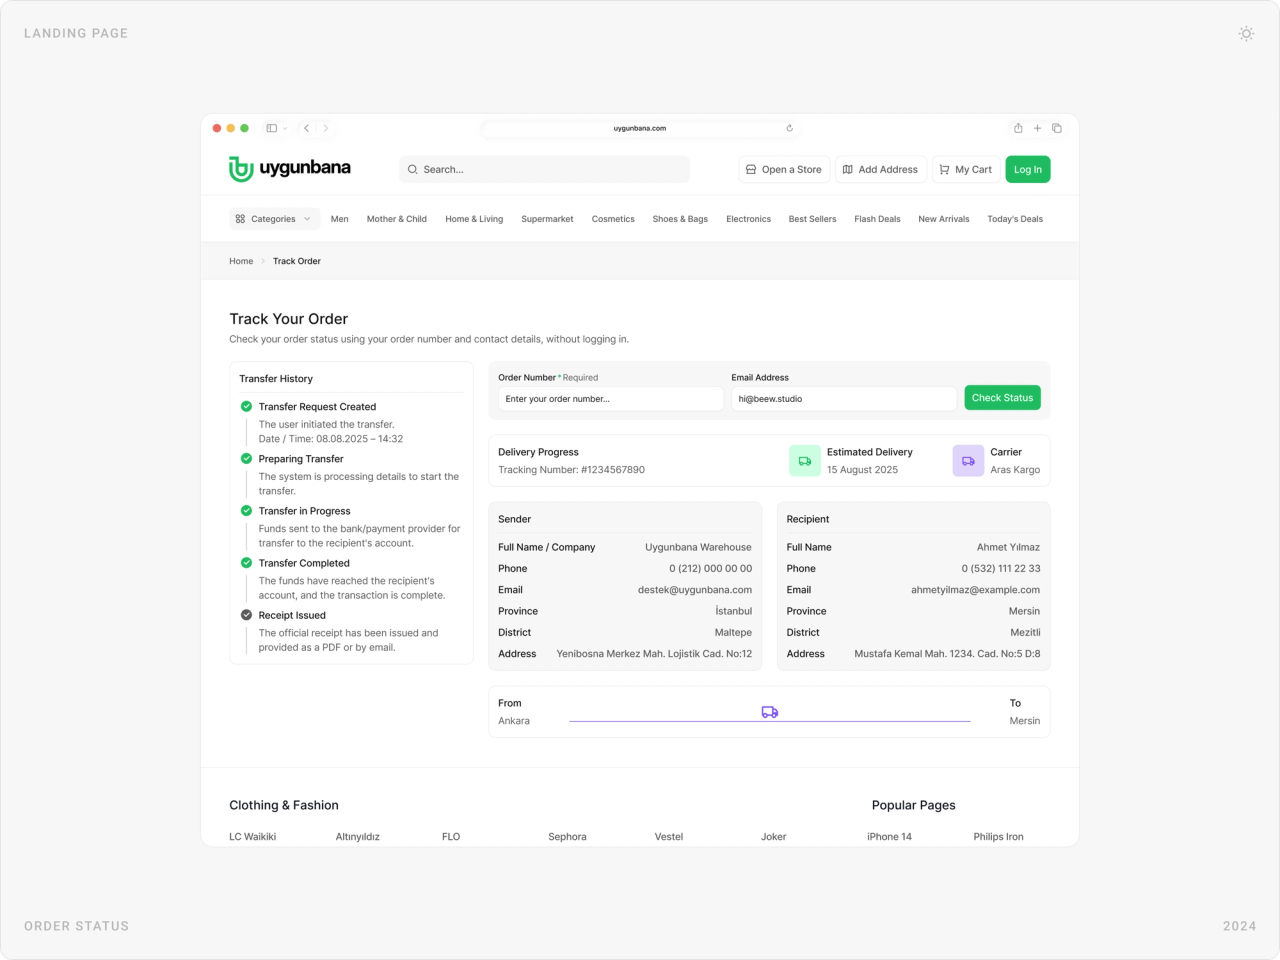Click Open a Store button
Image resolution: width=1280 pixels, height=960 pixels.
784,170
